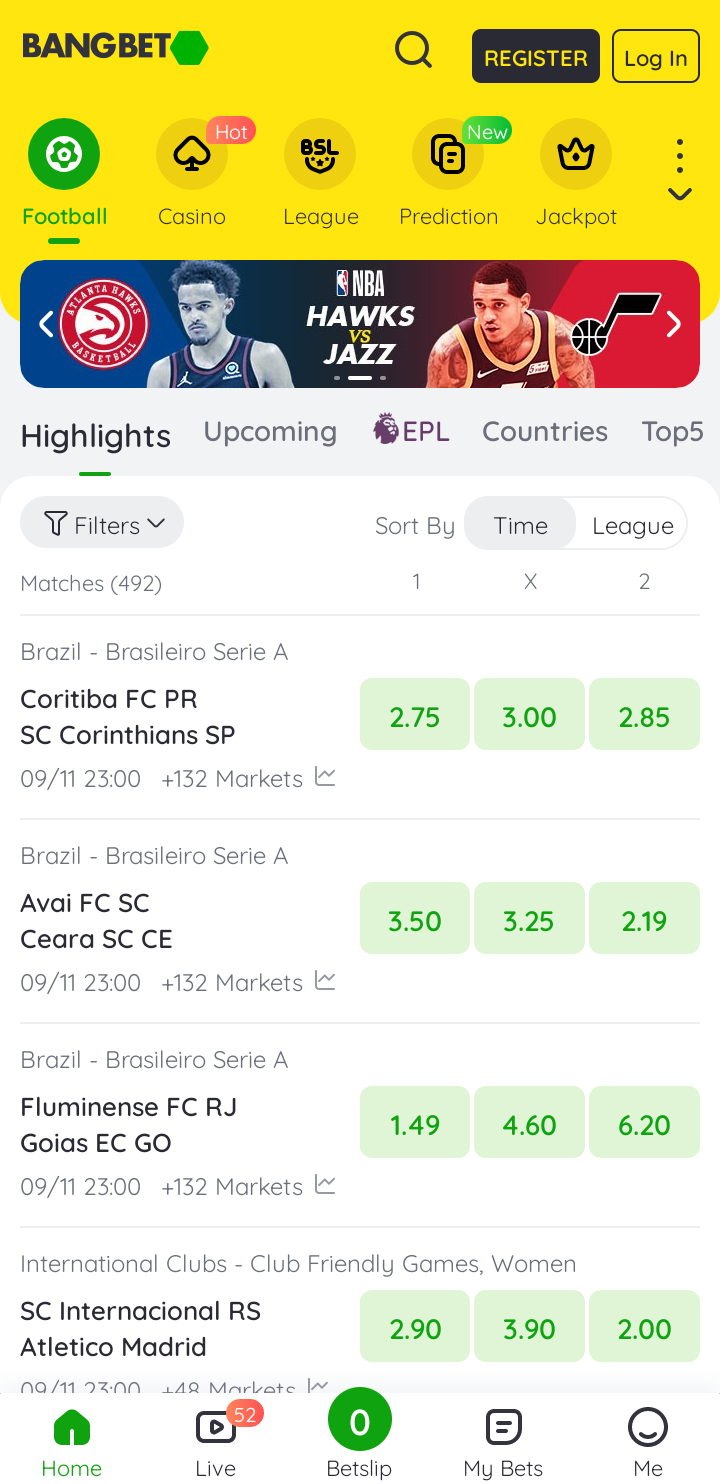View stats chart for Coritiba match
Viewport: 720px width, 1484px height.
tap(325, 777)
